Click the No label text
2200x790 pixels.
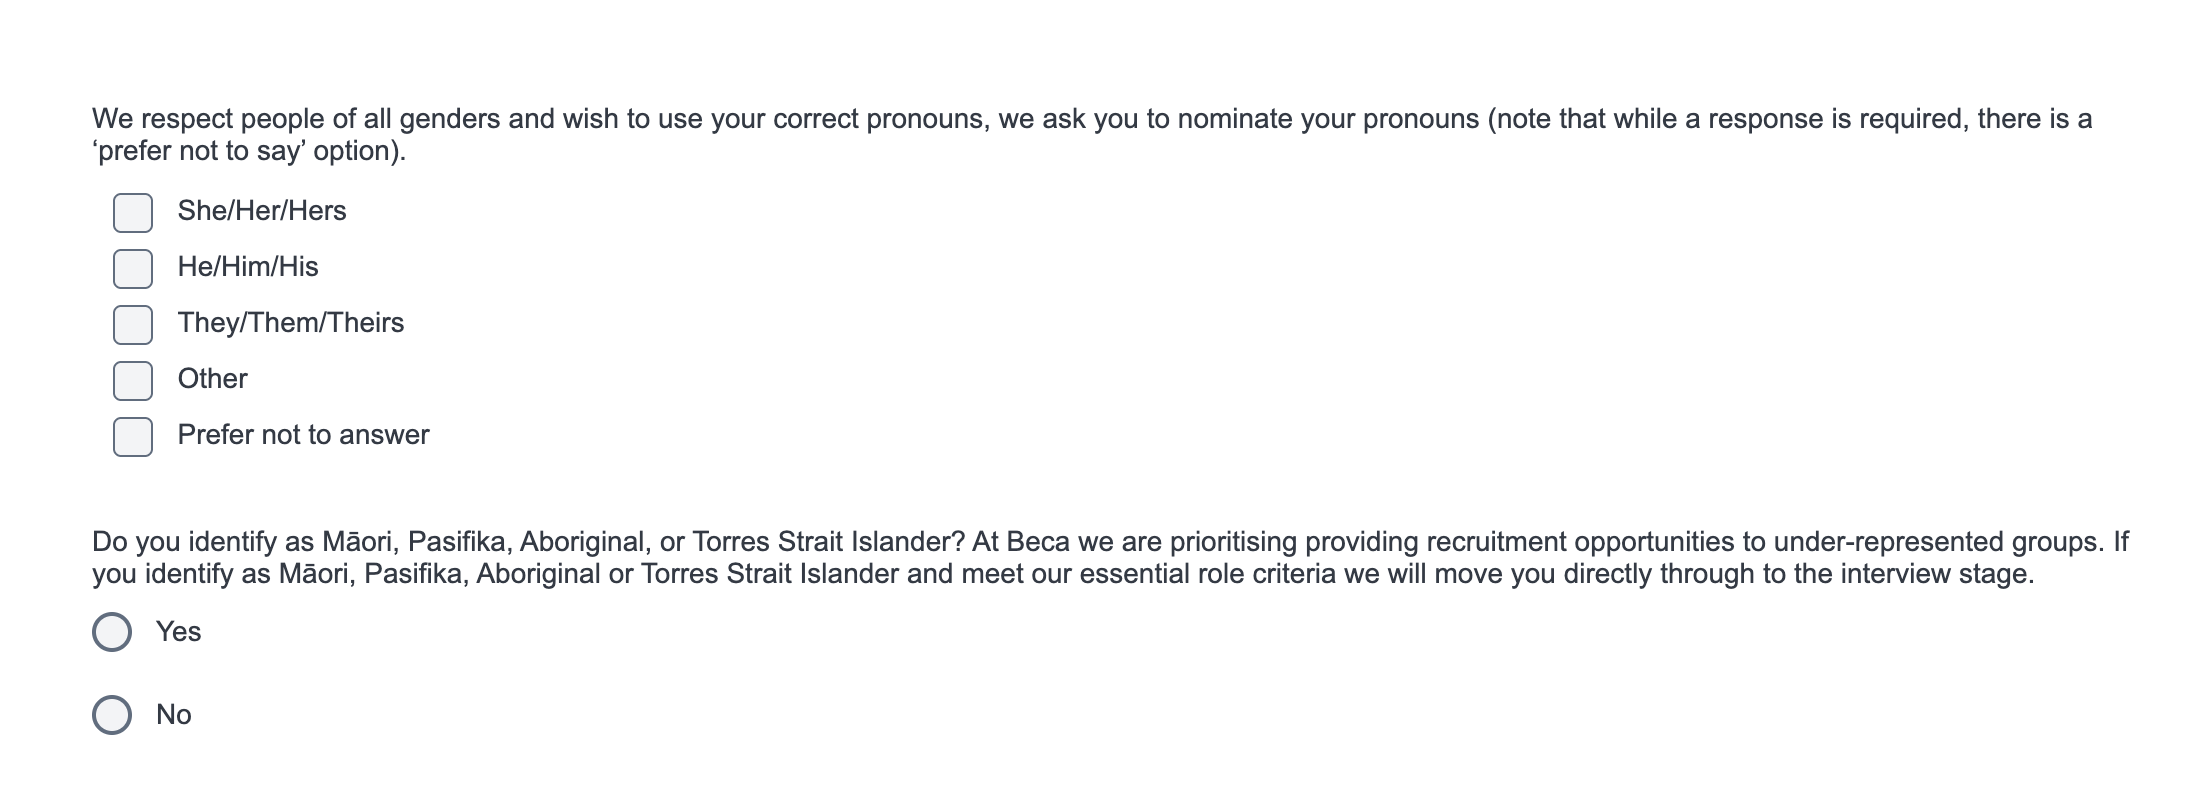(174, 715)
